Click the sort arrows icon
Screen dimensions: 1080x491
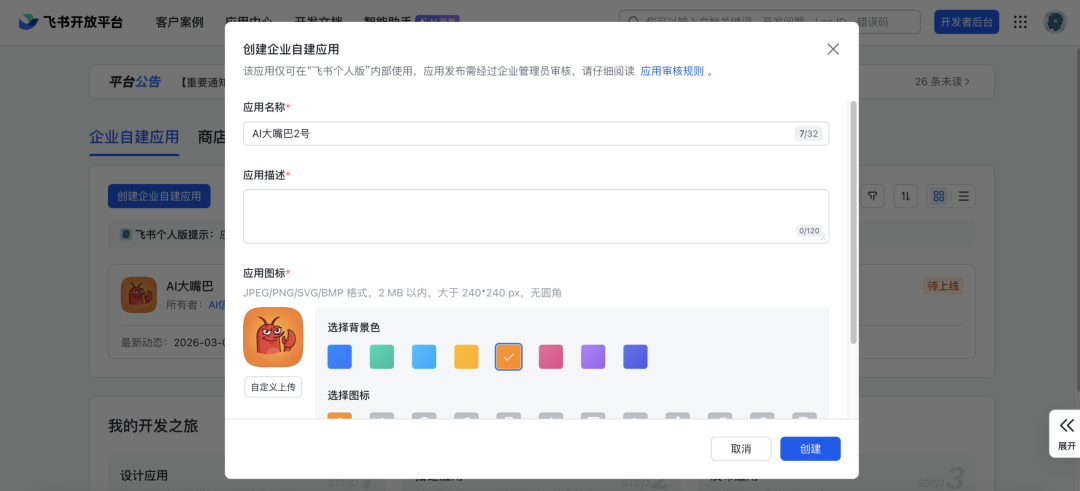coord(905,196)
